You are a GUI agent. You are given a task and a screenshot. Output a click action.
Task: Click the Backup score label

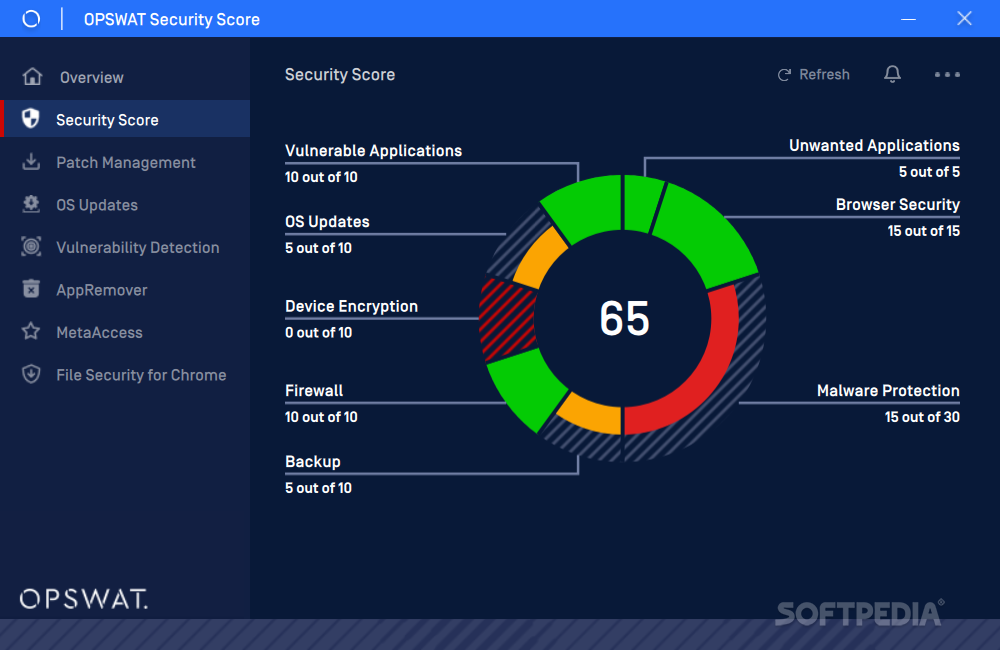pyautogui.click(x=312, y=461)
